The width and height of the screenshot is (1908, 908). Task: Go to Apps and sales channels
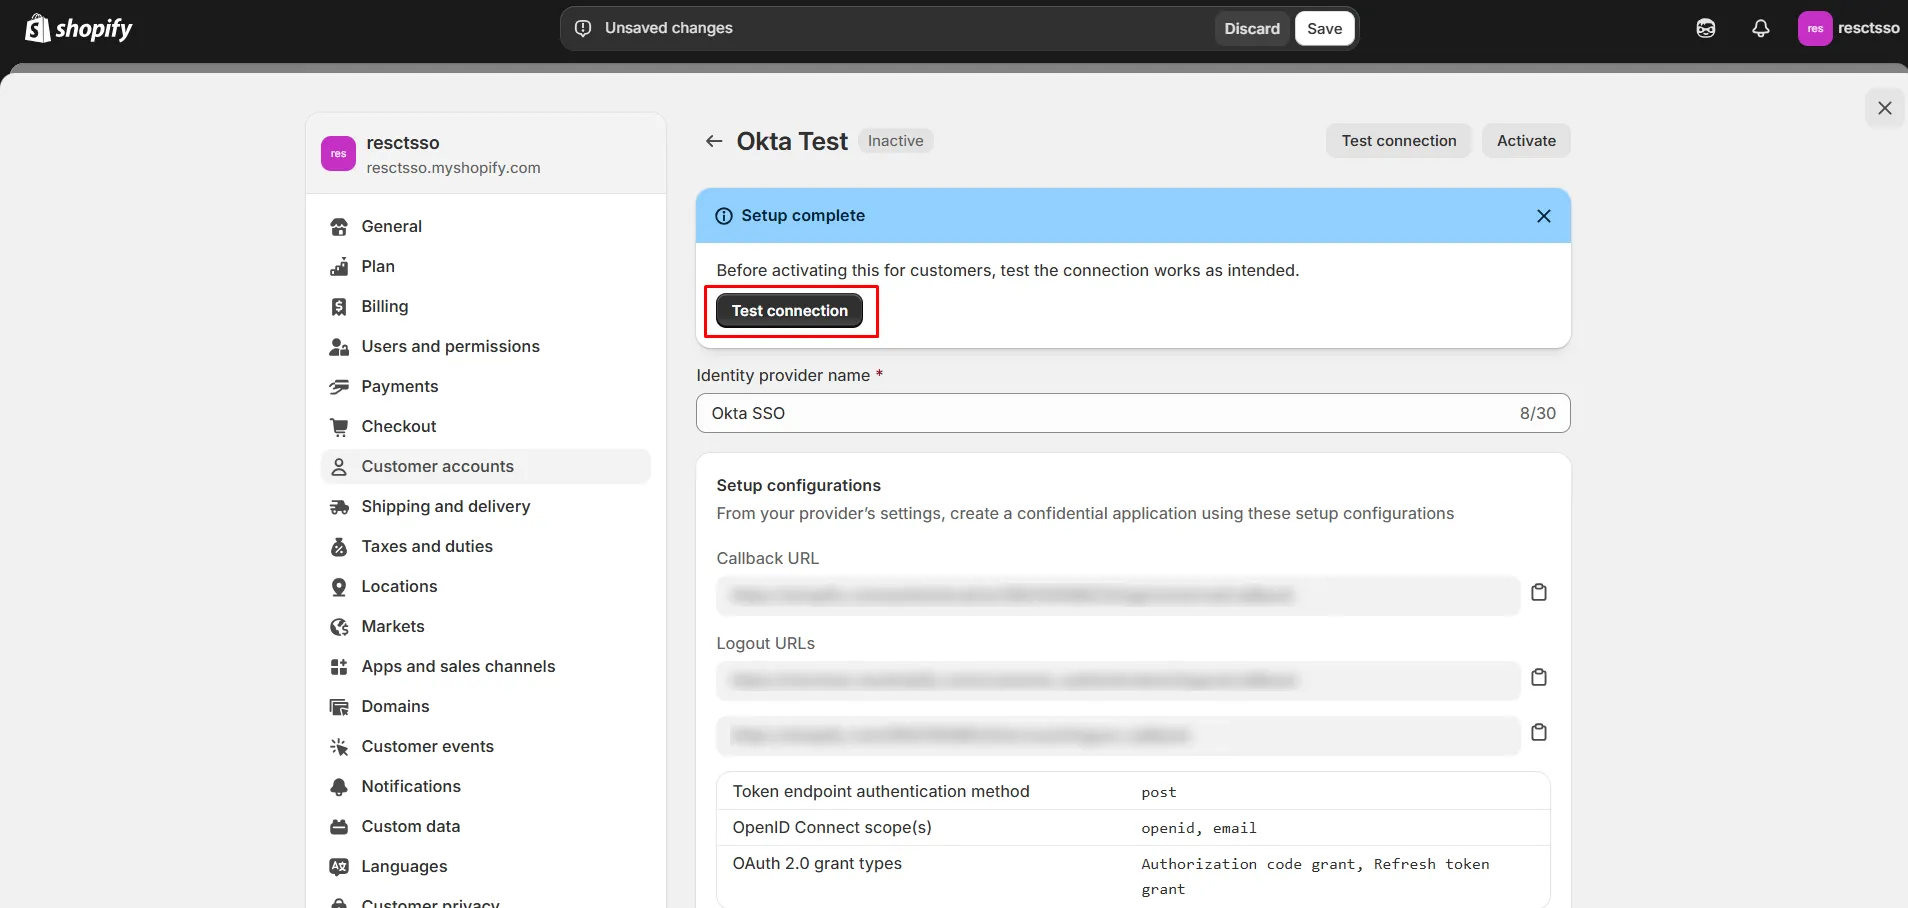486,667
